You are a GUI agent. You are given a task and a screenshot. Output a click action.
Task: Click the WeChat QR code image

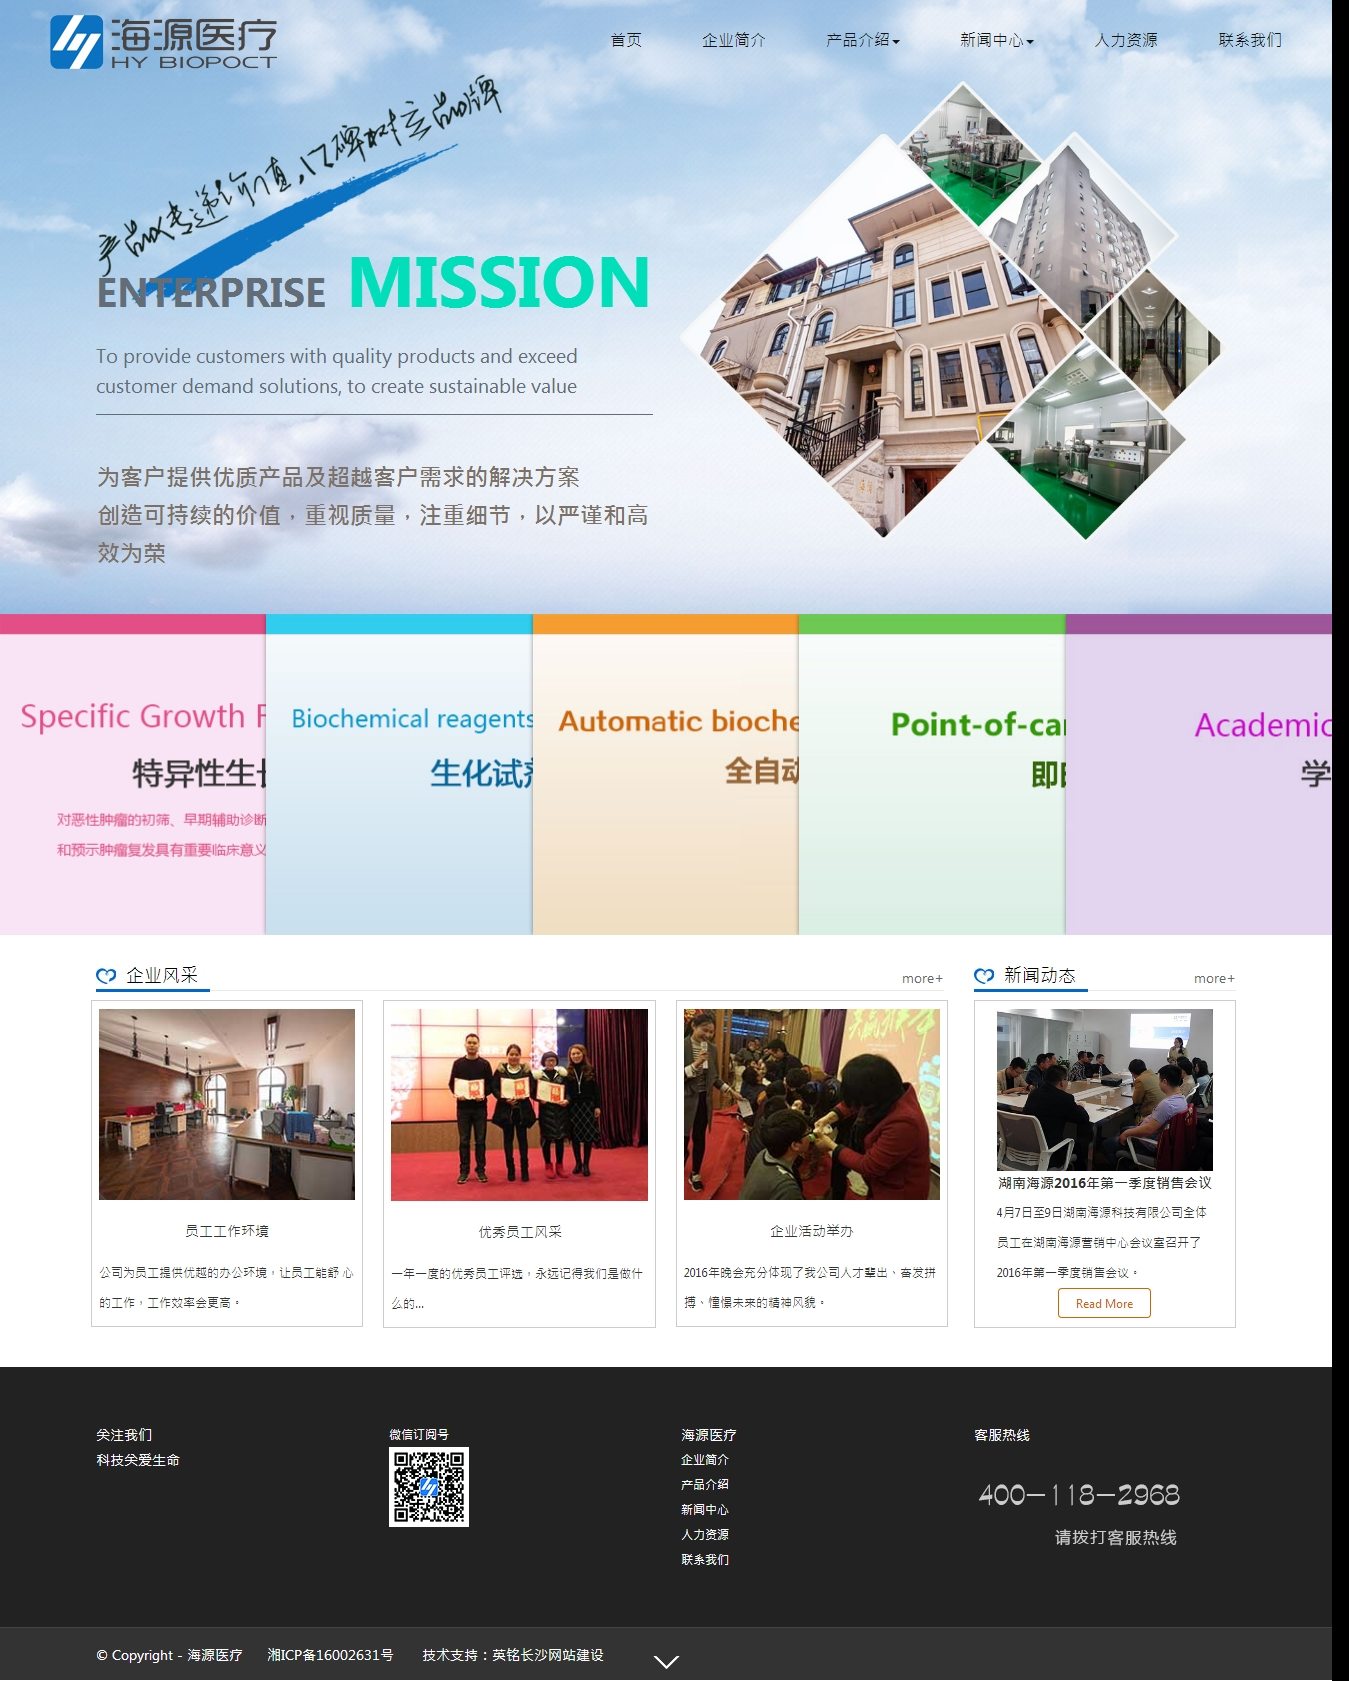coord(428,1486)
